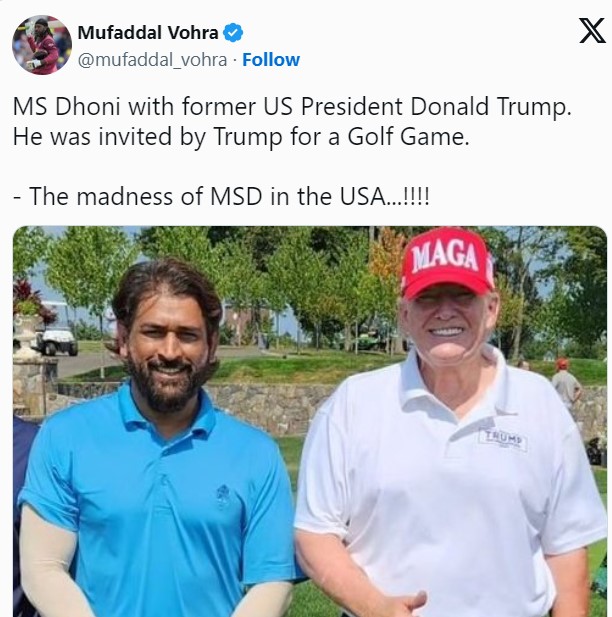Click the red MAGA cap in photo

448,262
